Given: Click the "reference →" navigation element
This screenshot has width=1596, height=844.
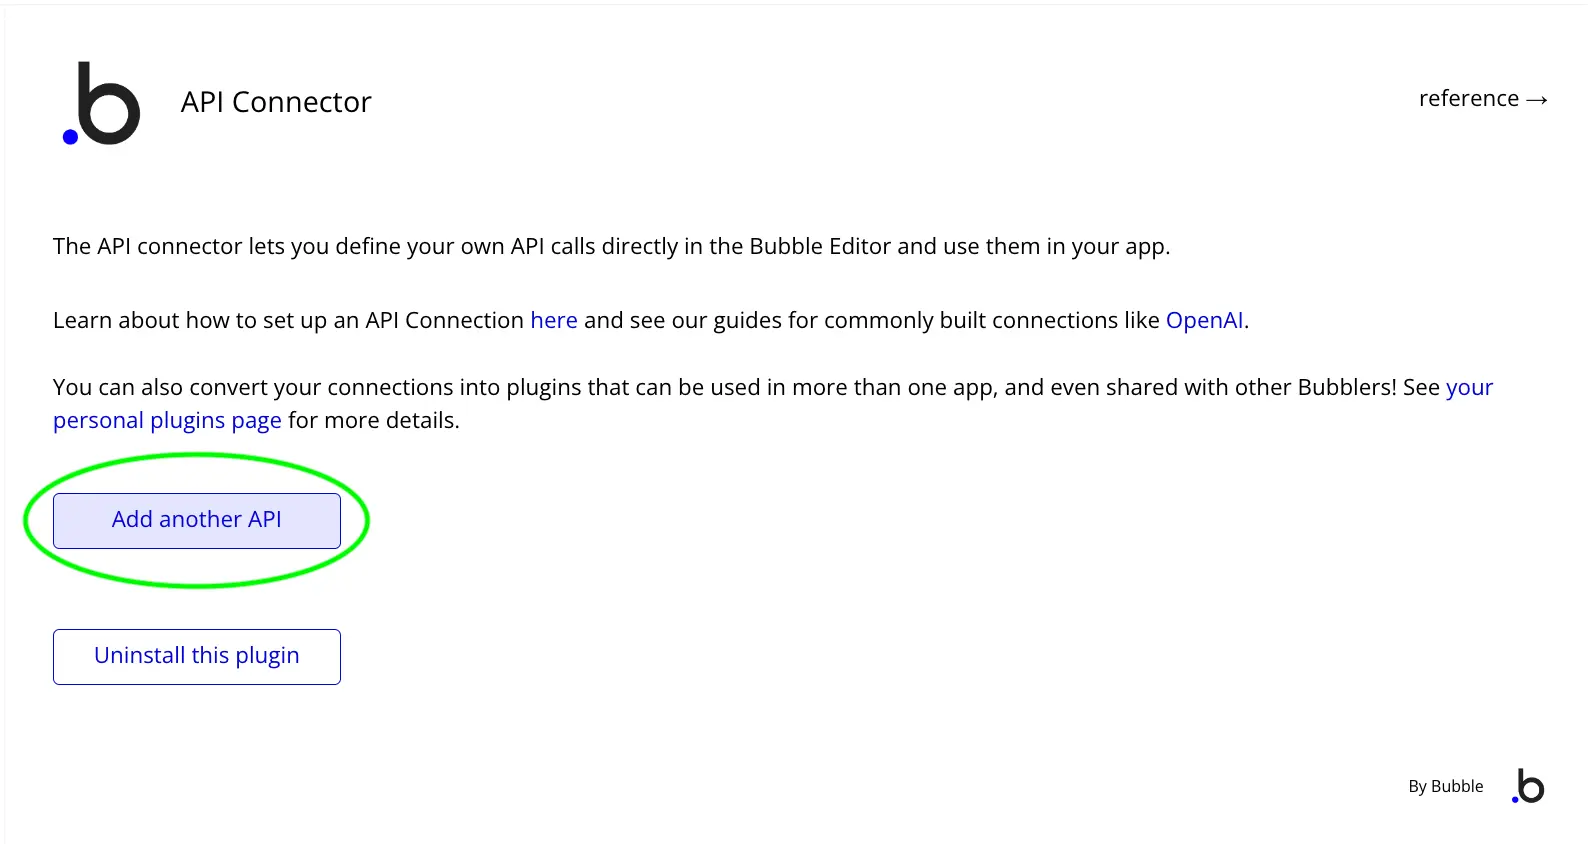Looking at the screenshot, I should pos(1483,98).
